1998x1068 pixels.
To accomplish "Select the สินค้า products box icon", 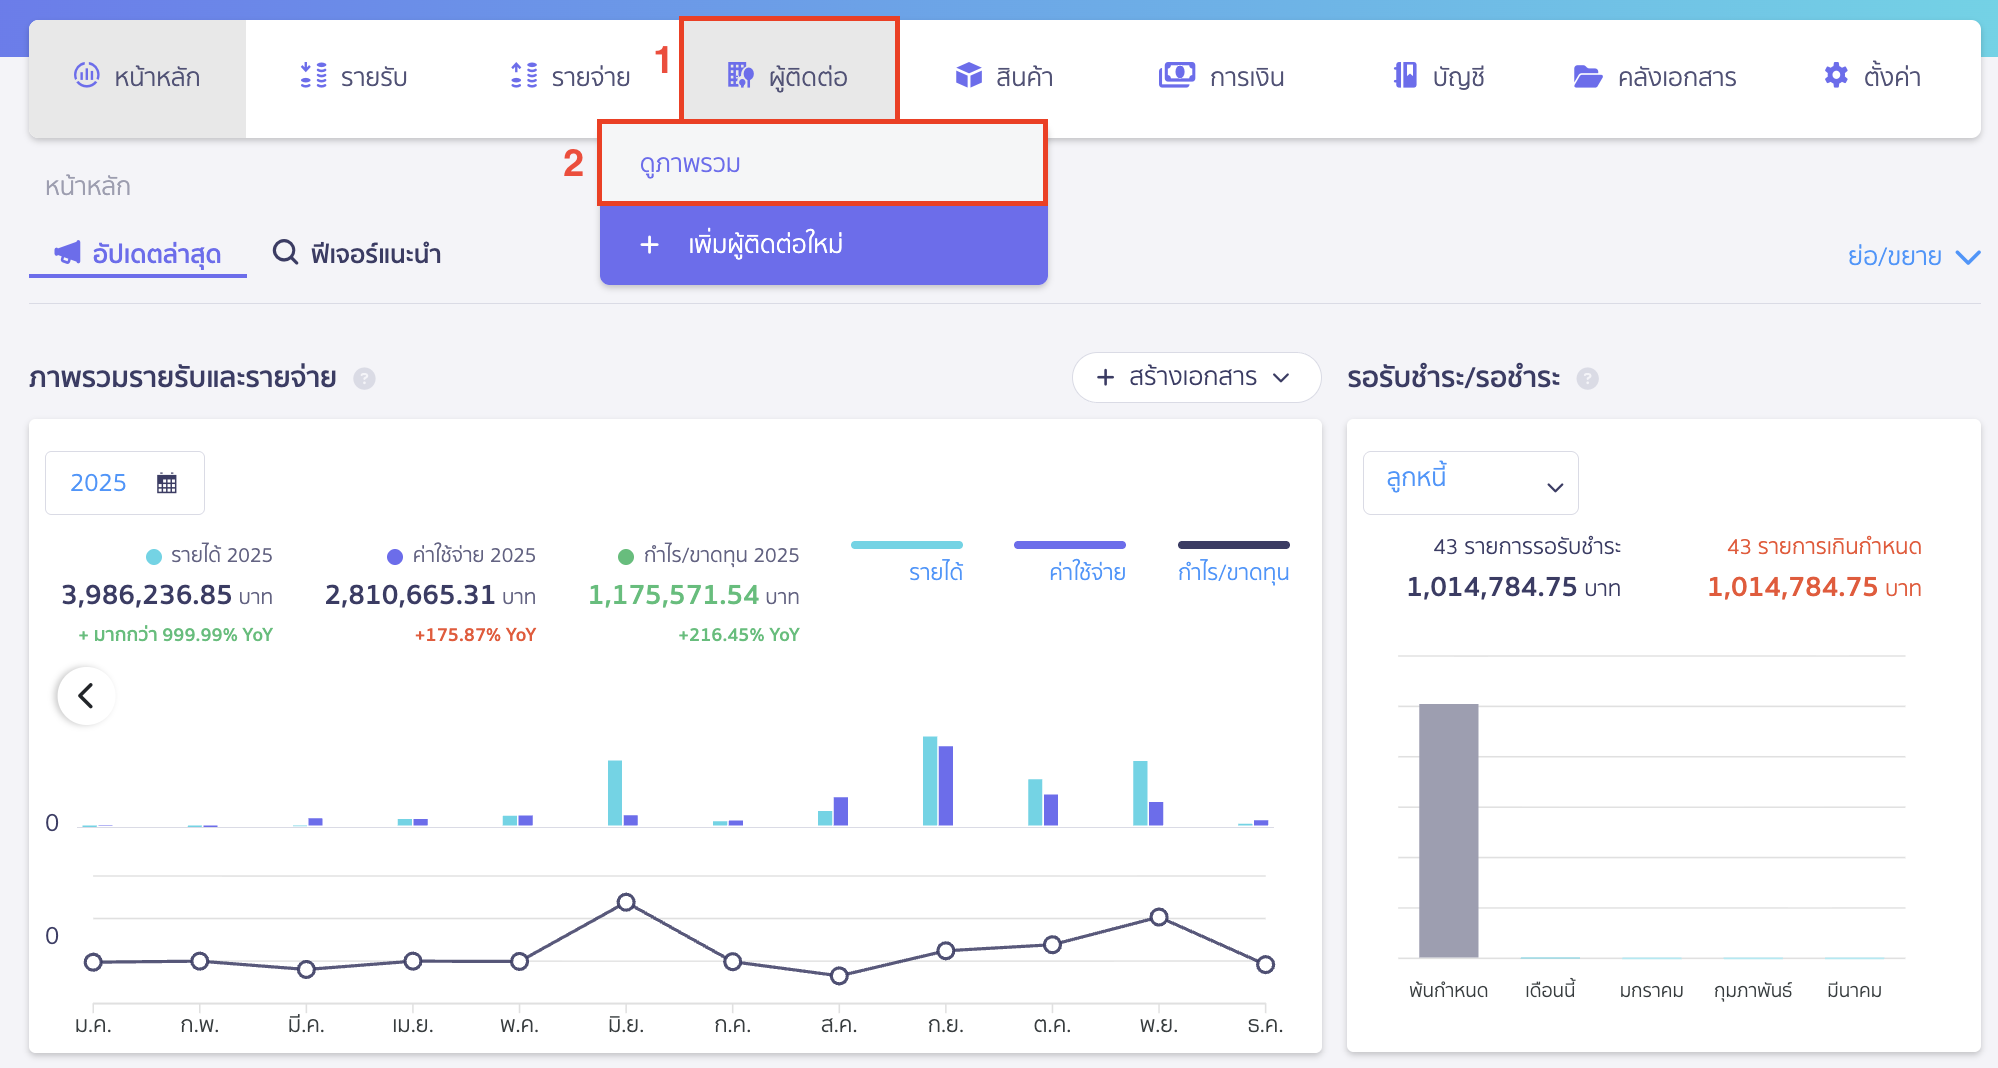I will pyautogui.click(x=968, y=74).
